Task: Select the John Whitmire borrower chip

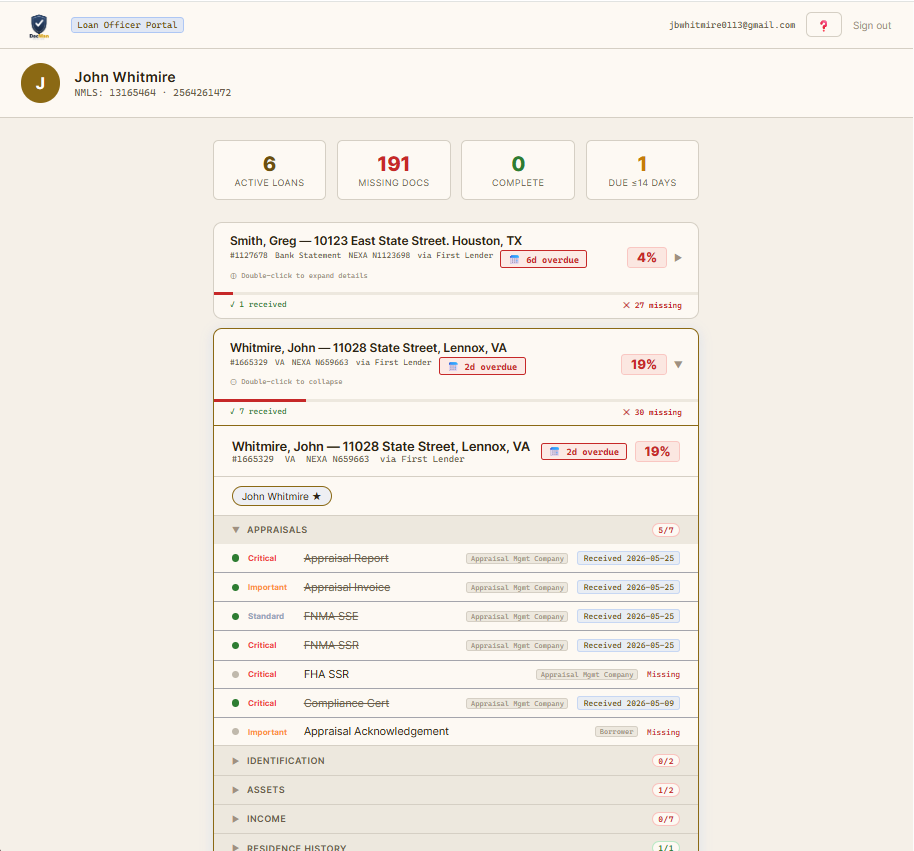Action: coord(282,496)
